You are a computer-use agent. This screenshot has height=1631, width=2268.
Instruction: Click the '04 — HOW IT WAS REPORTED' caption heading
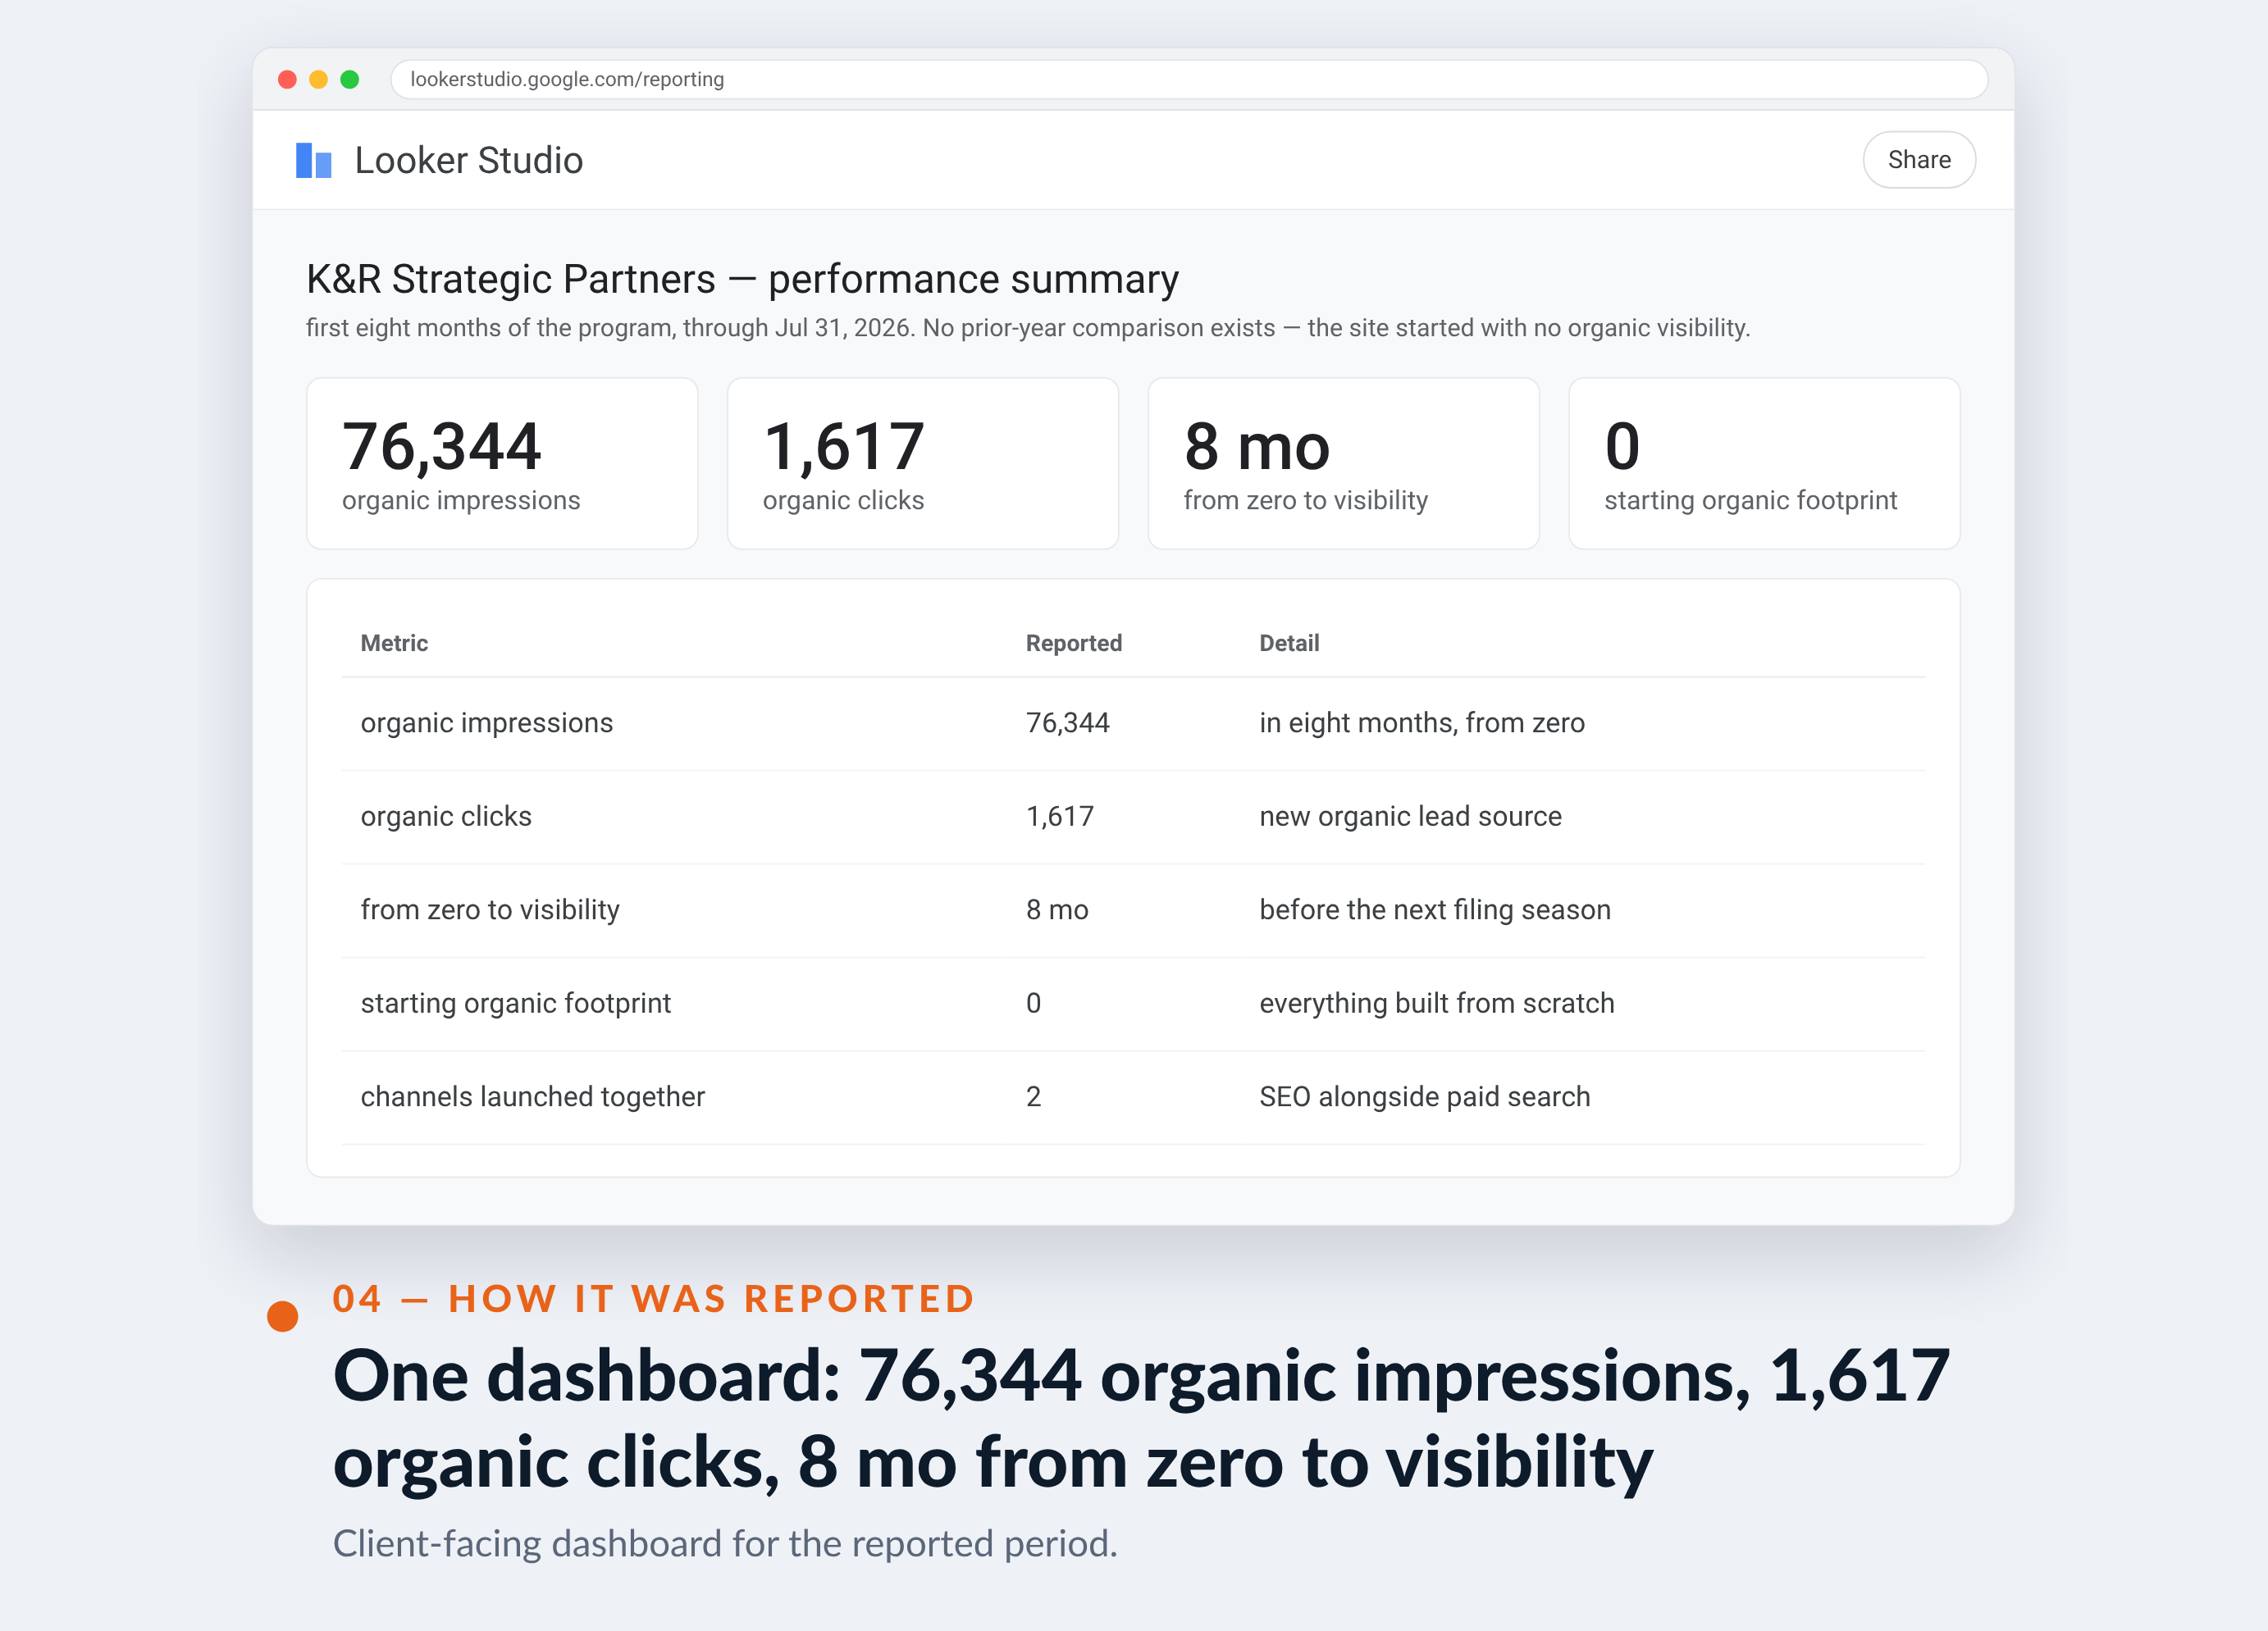click(653, 1298)
